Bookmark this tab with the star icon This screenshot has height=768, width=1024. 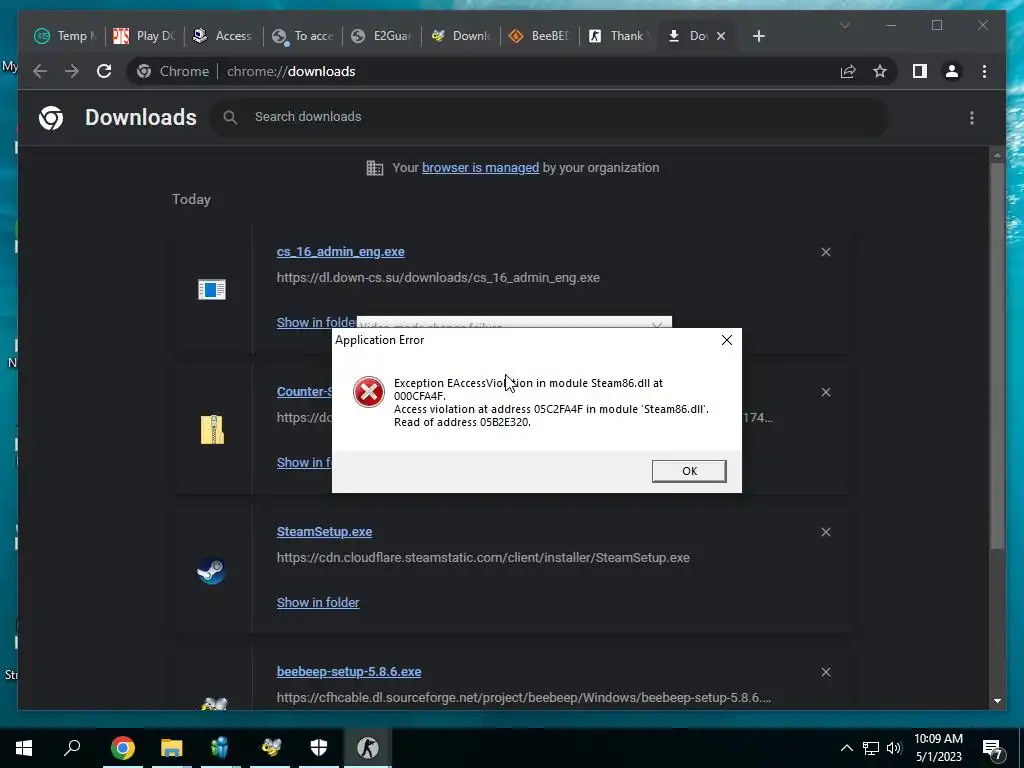click(880, 71)
